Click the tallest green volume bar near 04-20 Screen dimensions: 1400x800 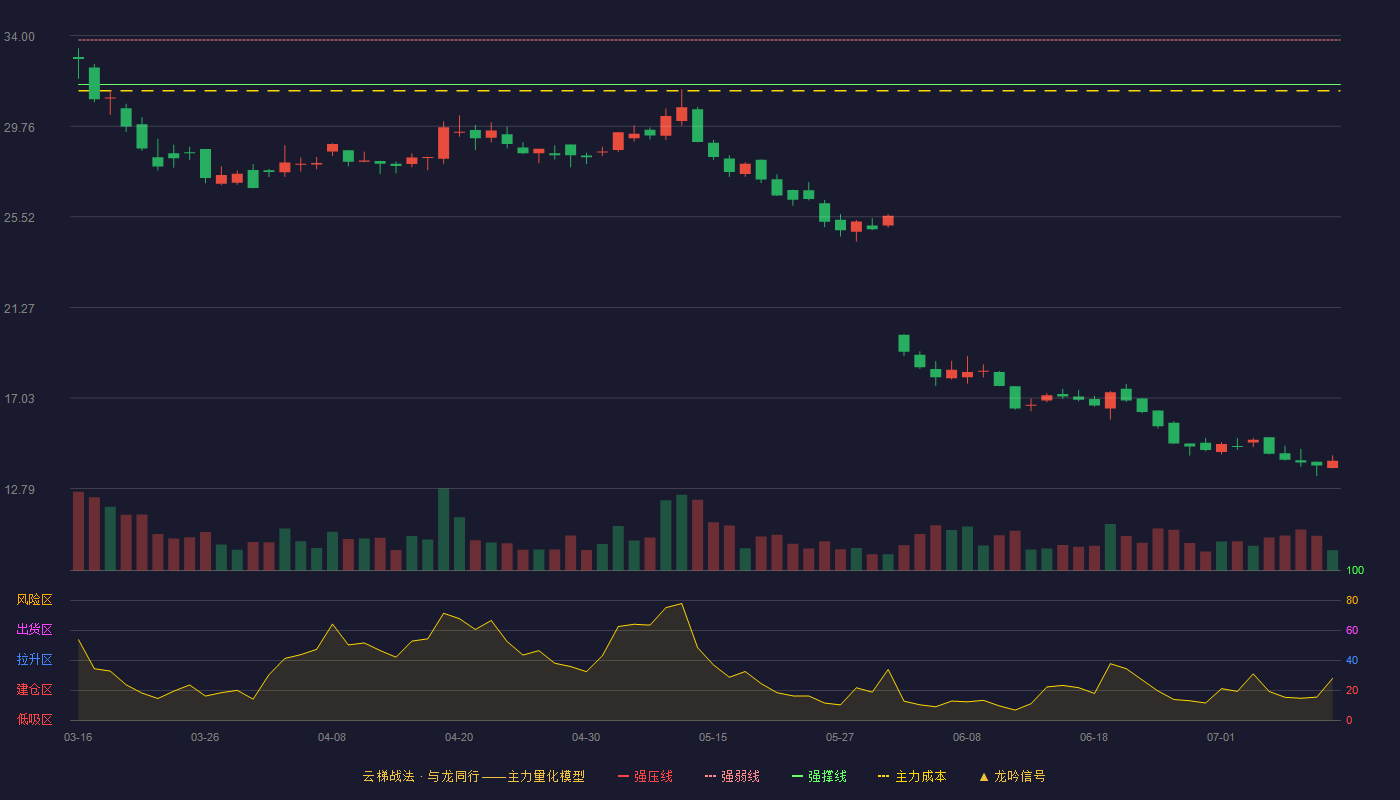(443, 529)
